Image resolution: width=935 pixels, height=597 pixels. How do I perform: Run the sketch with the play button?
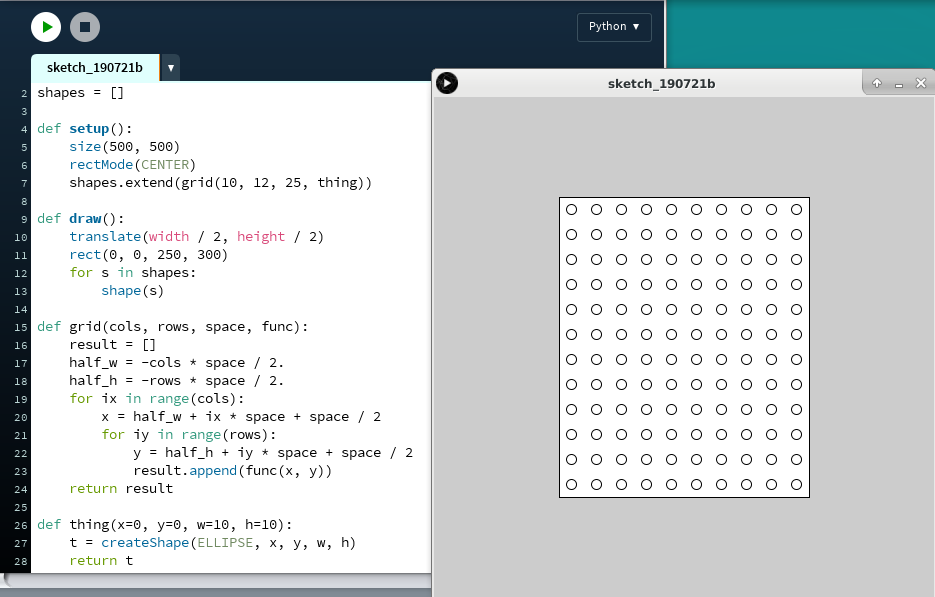coord(46,27)
